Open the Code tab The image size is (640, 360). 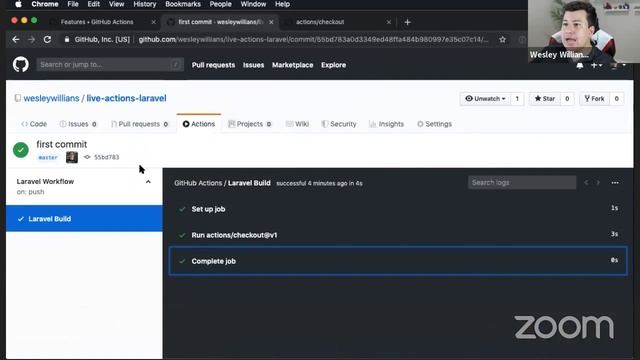(34, 124)
